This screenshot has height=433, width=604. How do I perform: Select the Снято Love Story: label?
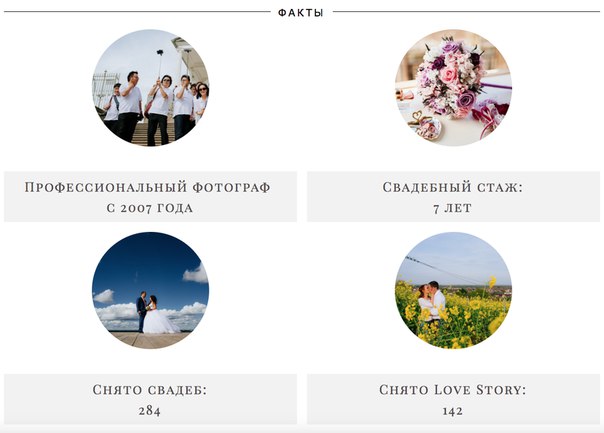coord(453,389)
